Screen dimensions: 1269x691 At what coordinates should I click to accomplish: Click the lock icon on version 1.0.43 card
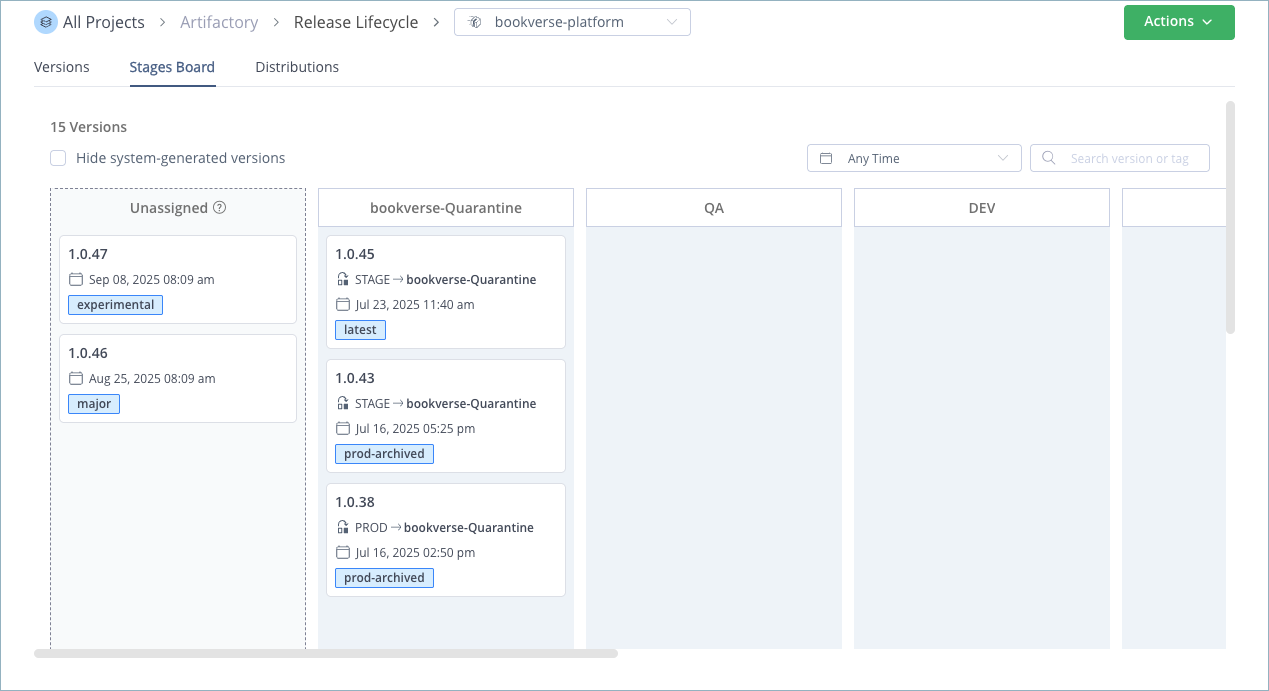(342, 403)
